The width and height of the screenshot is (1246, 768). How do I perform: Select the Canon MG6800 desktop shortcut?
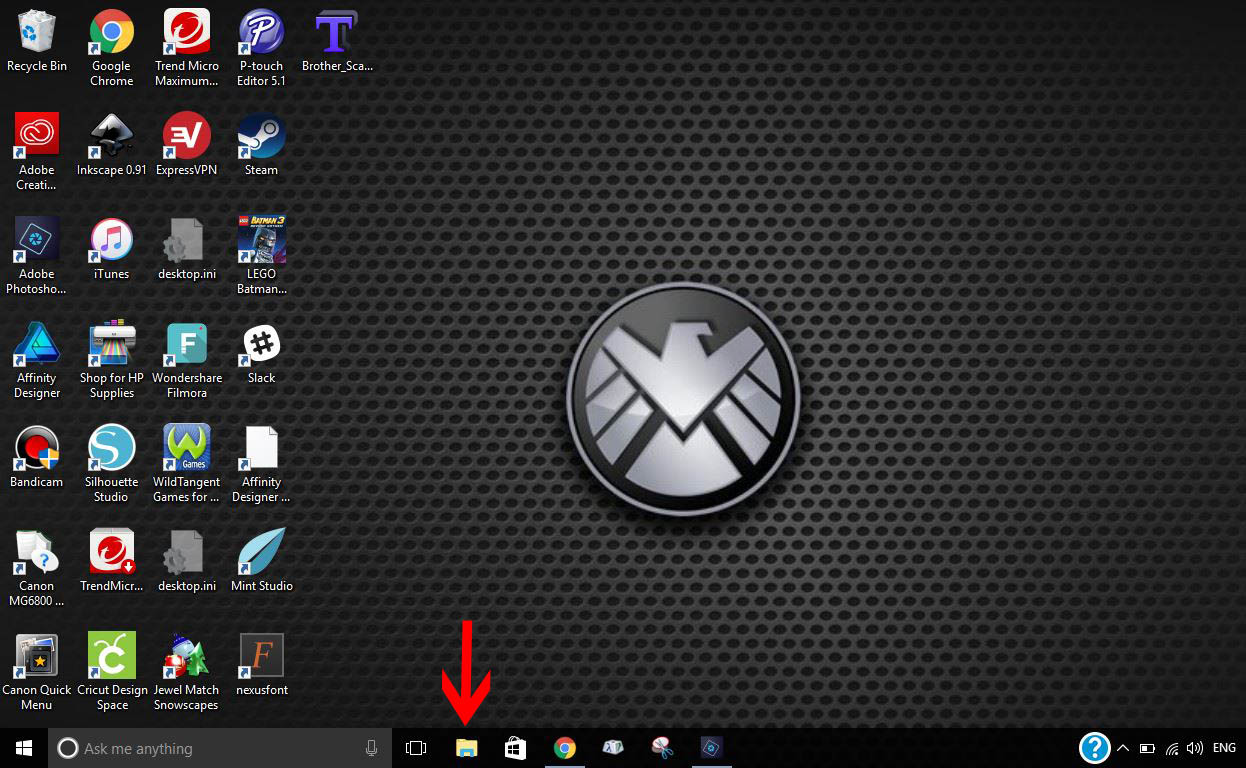coord(37,567)
